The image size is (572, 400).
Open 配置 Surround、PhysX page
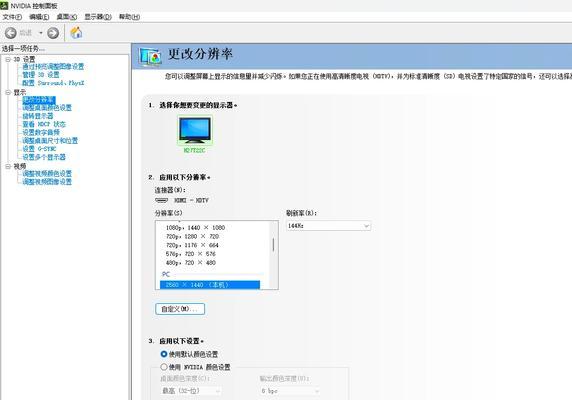click(x=53, y=83)
